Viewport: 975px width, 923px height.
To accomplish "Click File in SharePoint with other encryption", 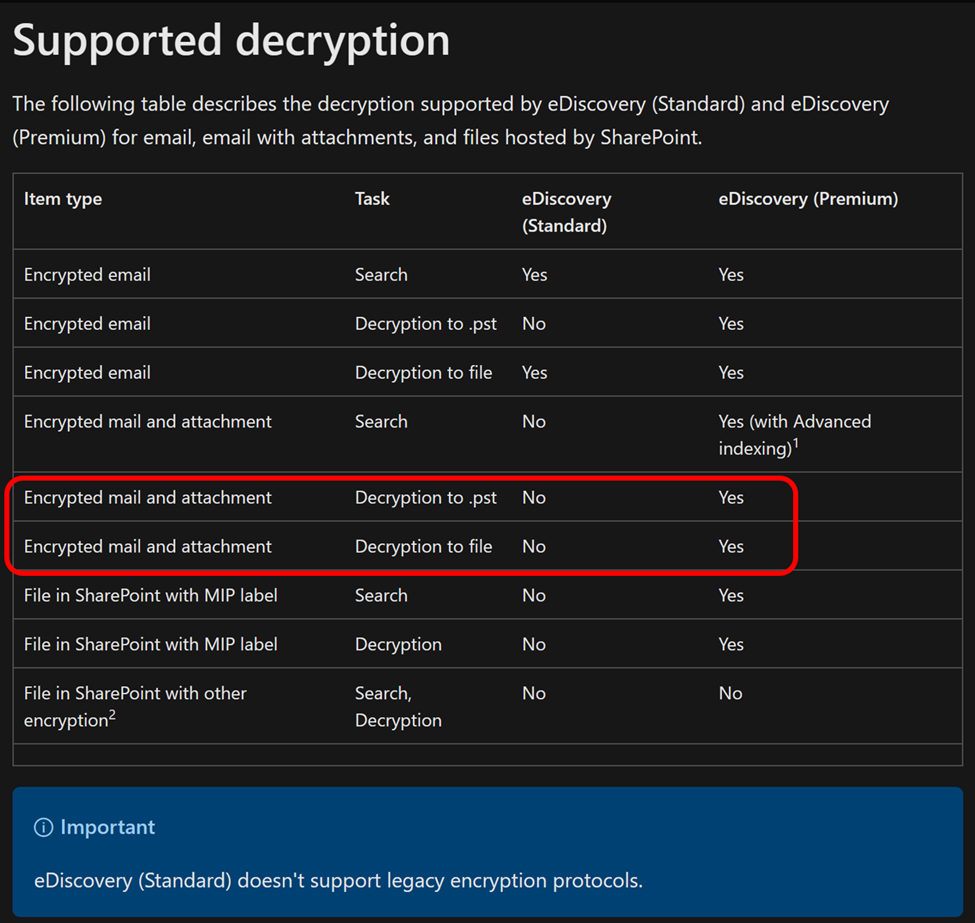I will point(135,706).
